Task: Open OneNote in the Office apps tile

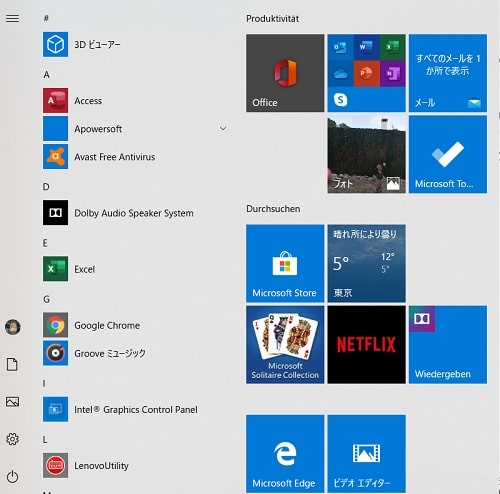Action: pyautogui.click(x=392, y=73)
